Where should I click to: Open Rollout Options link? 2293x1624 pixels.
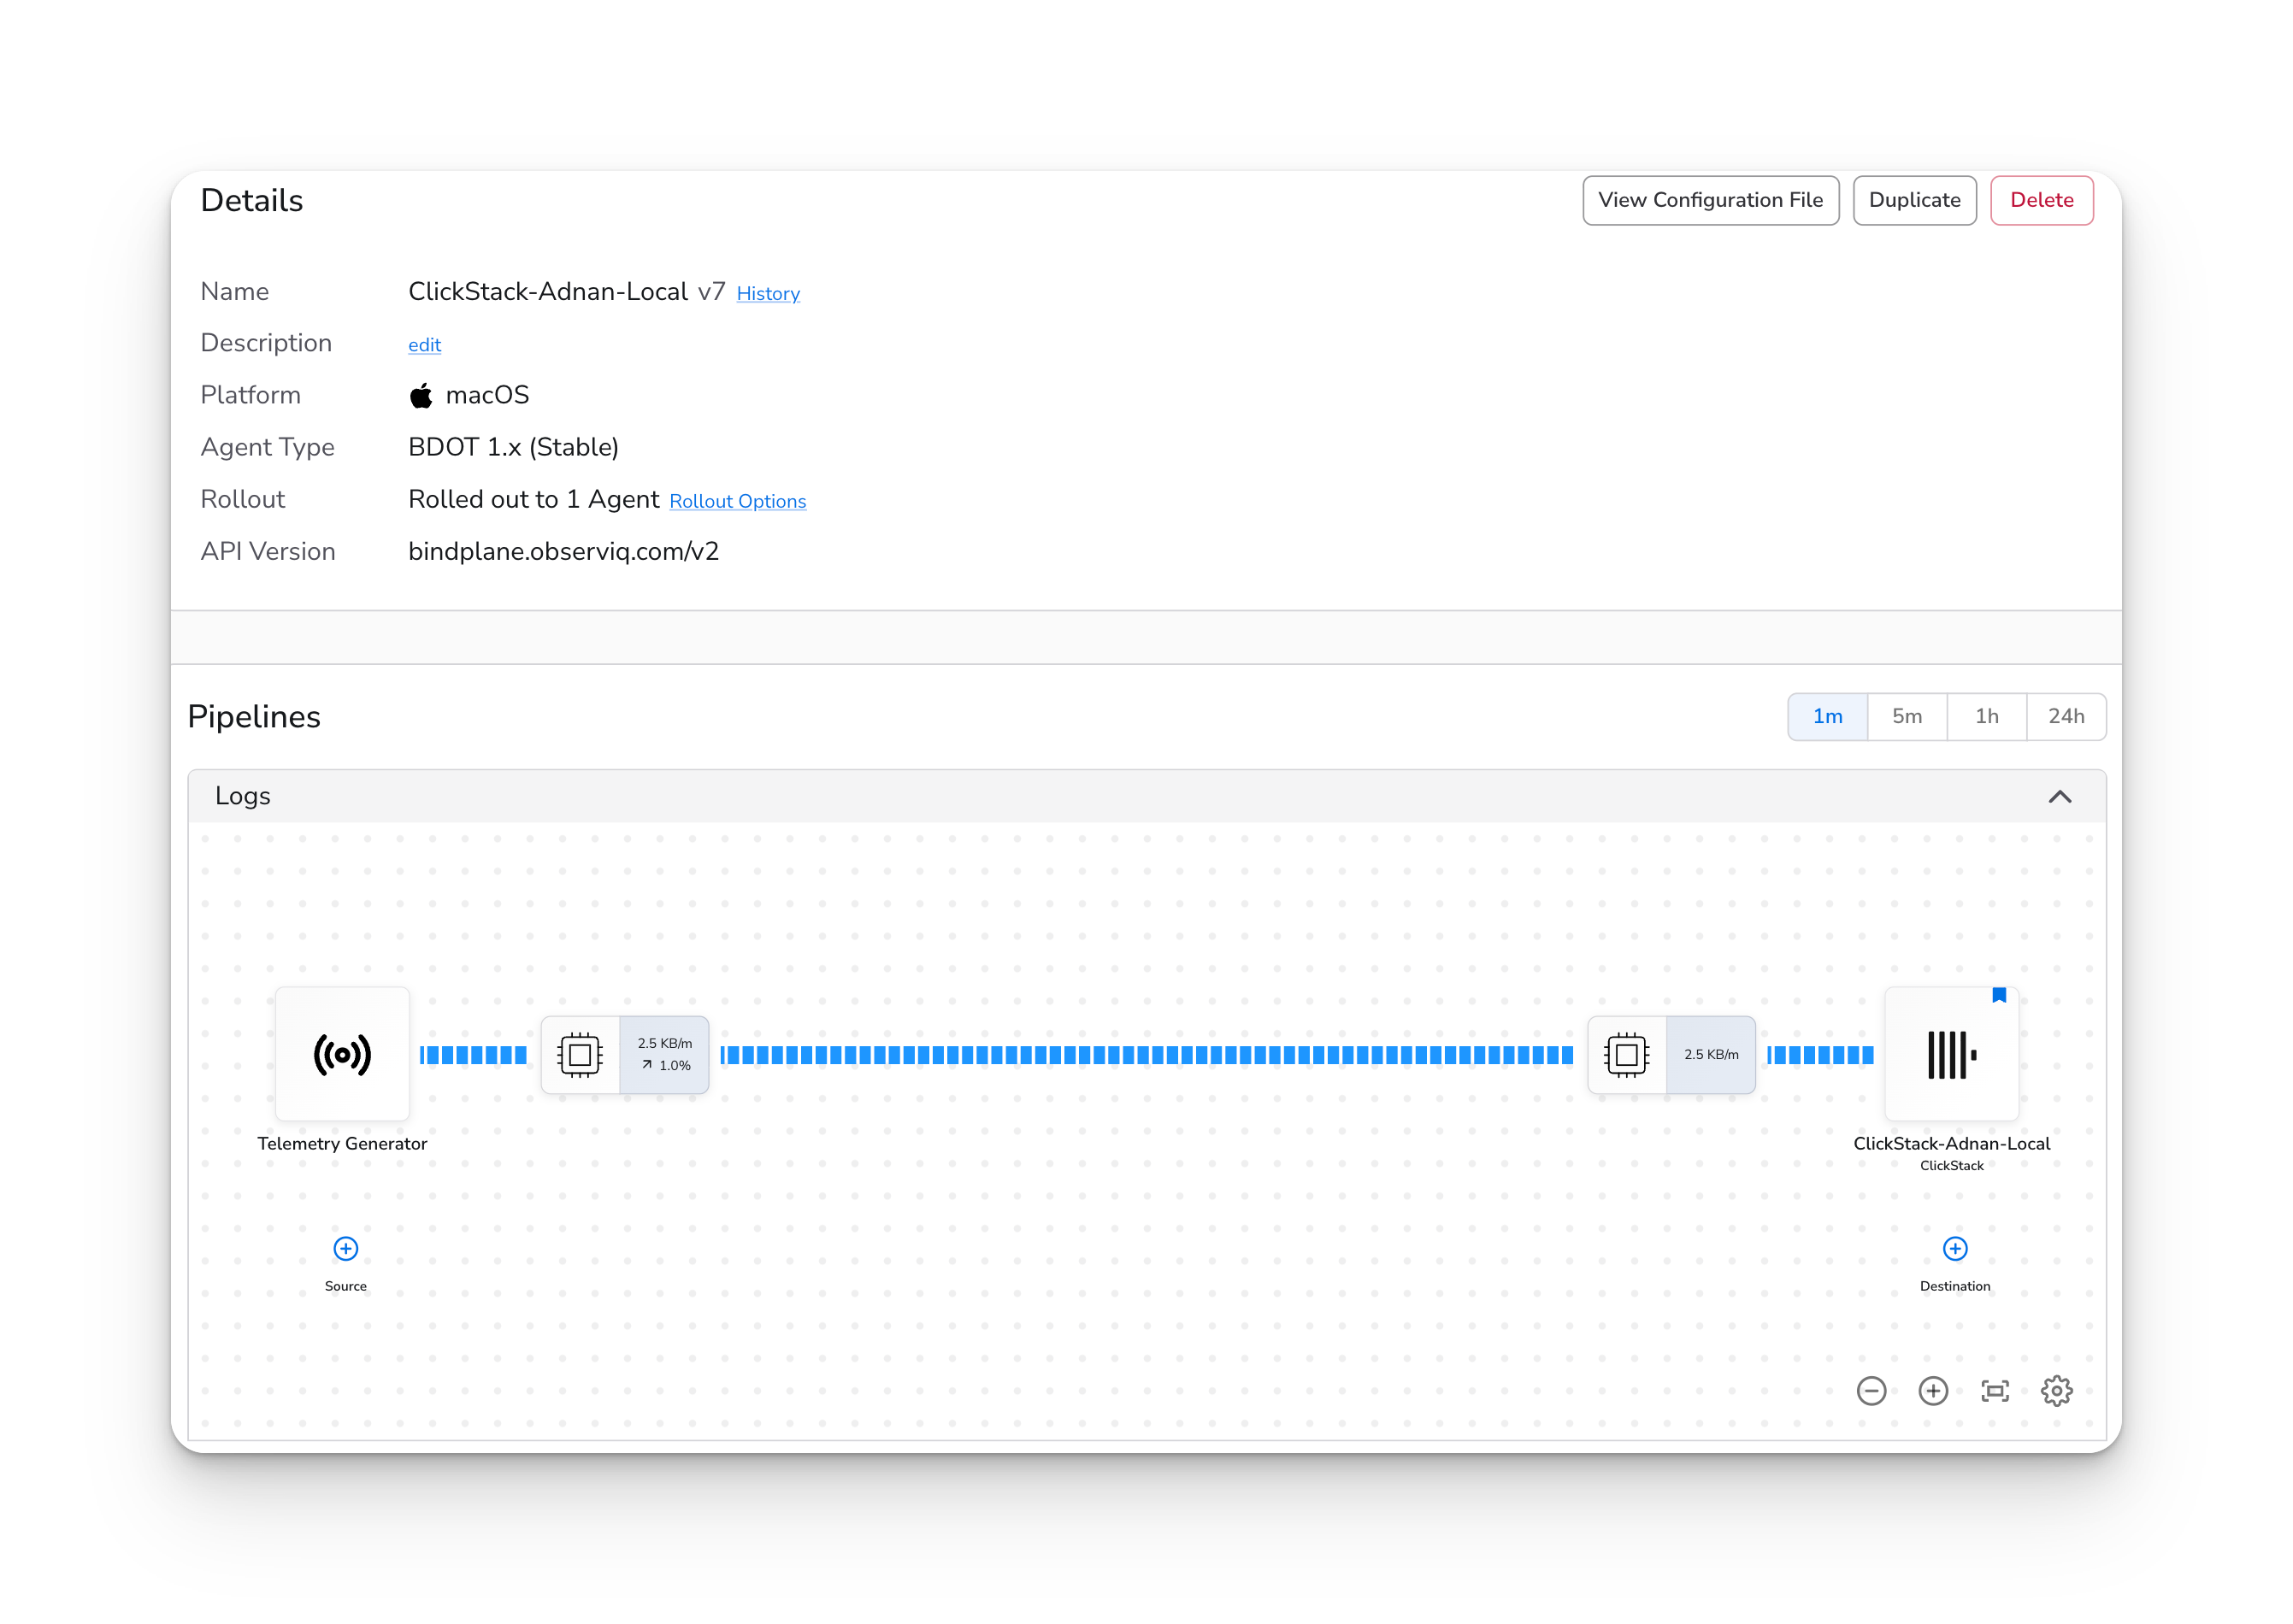point(737,501)
